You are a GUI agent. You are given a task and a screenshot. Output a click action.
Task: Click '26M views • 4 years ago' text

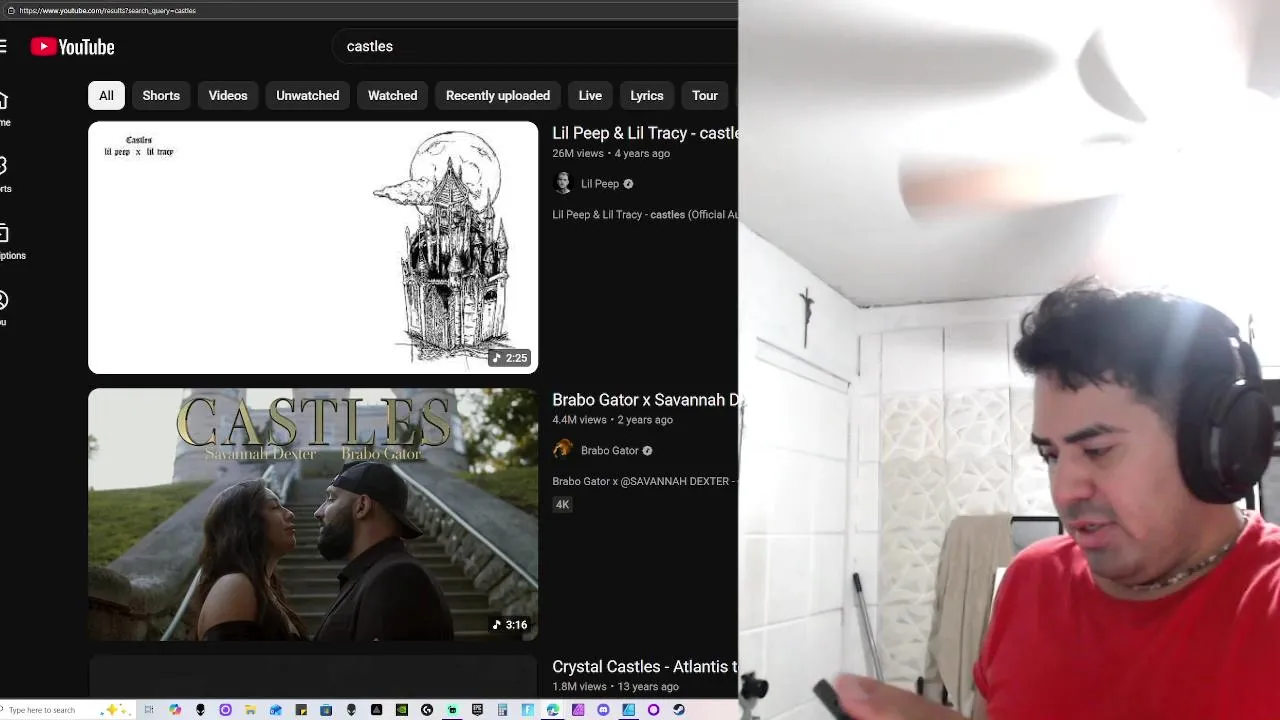(x=611, y=154)
